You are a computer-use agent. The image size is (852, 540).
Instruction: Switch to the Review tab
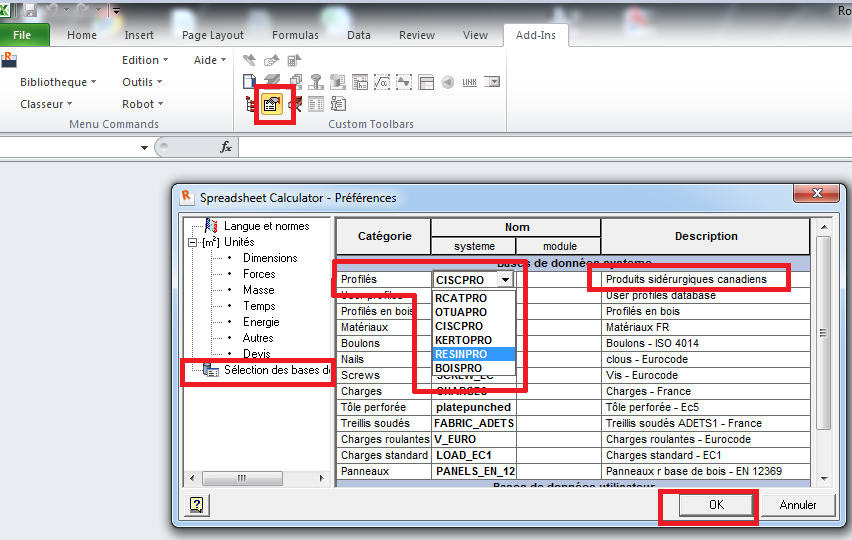(x=417, y=35)
